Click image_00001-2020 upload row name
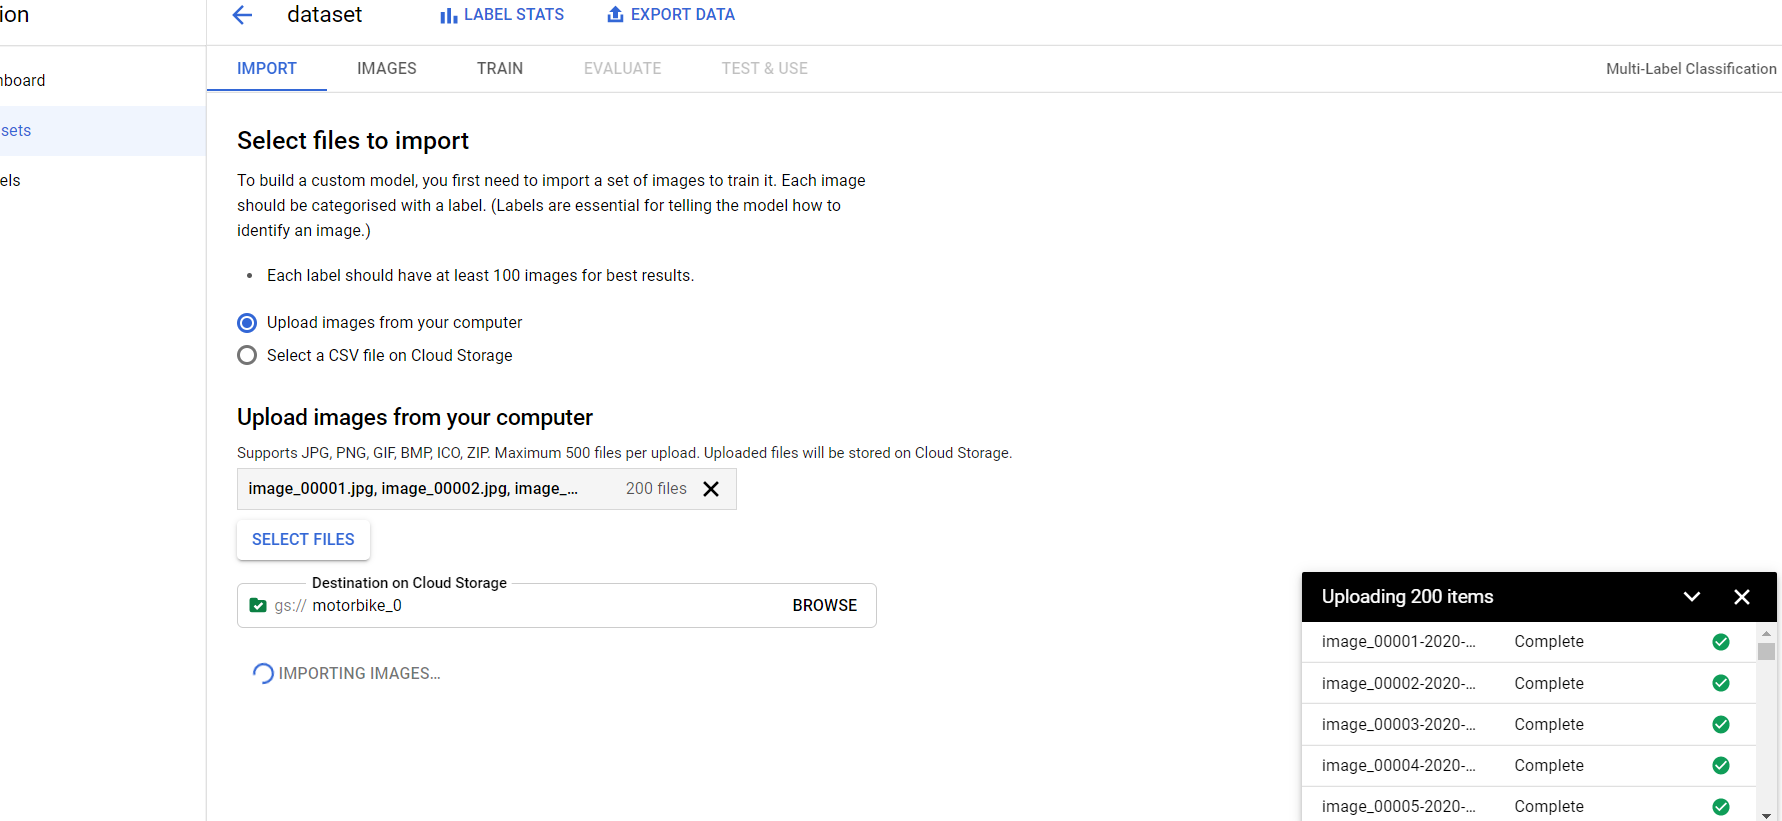Image resolution: width=1782 pixels, height=821 pixels. pyautogui.click(x=1399, y=642)
